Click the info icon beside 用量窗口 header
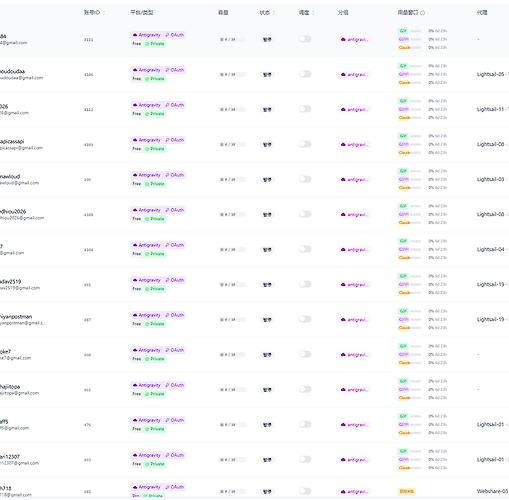 423,13
